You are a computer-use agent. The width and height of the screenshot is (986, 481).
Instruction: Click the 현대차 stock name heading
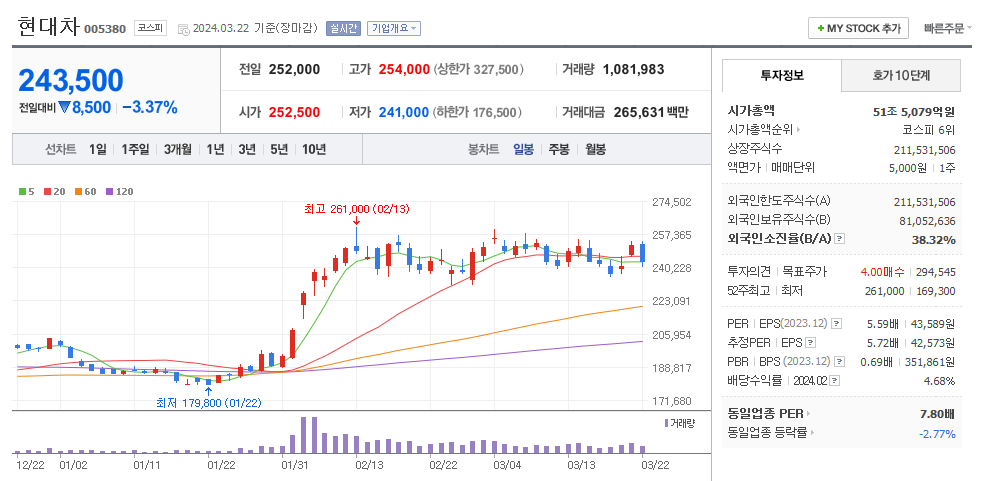tap(48, 27)
